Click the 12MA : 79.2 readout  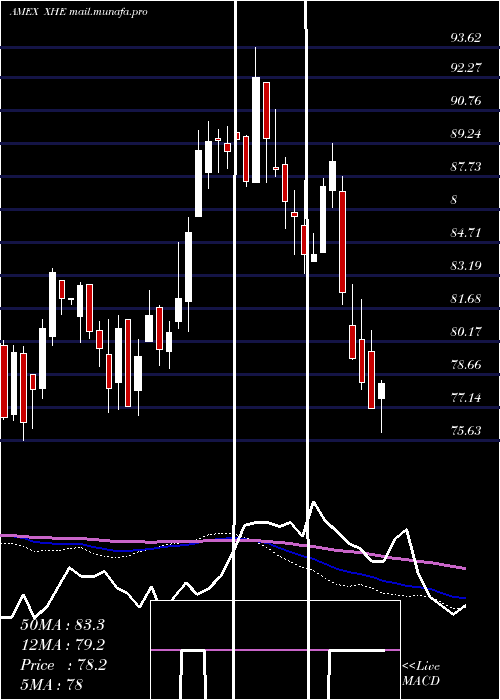[62, 645]
